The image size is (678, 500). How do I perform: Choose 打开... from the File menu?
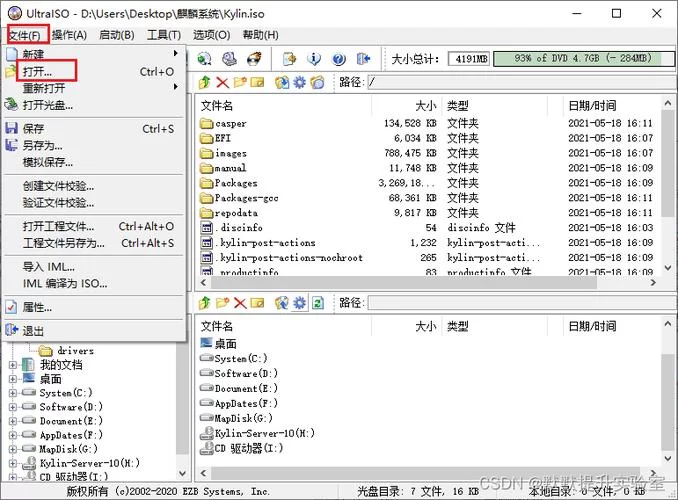click(x=94, y=71)
